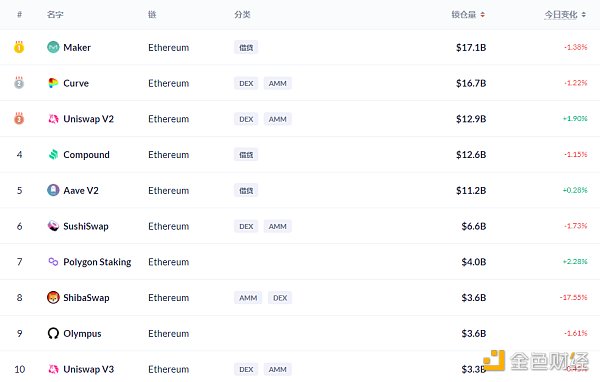Select the Compound green logo icon

[53, 155]
